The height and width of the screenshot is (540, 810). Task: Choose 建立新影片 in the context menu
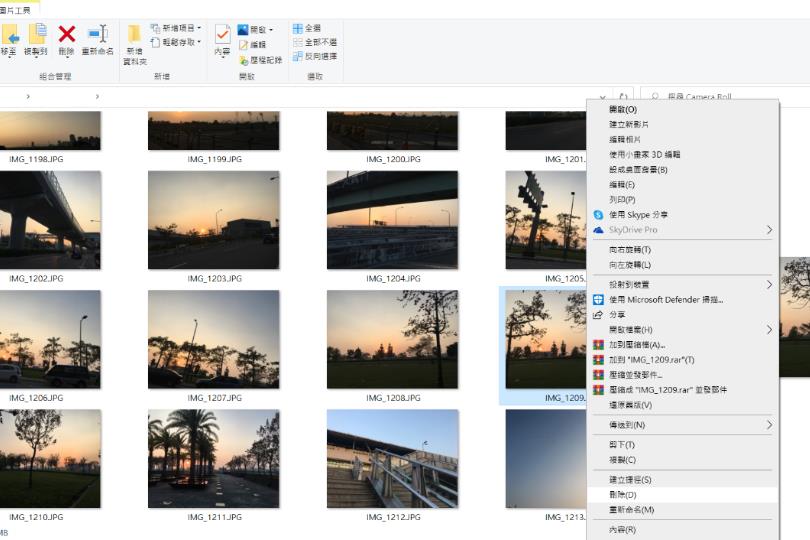(x=682, y=124)
